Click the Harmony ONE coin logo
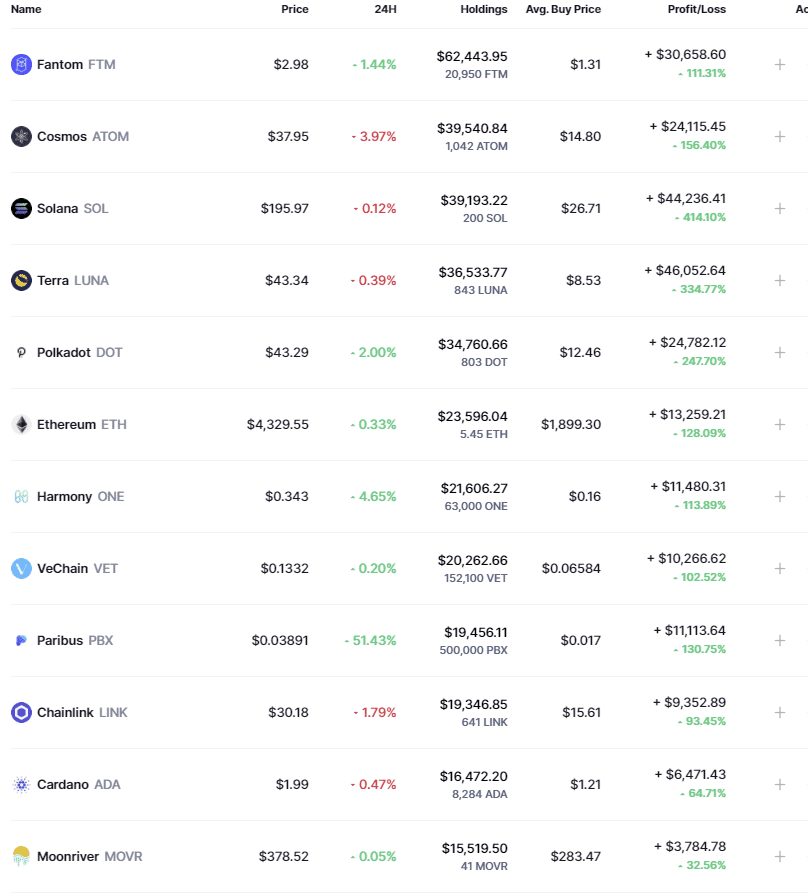The image size is (808, 895). (21, 497)
